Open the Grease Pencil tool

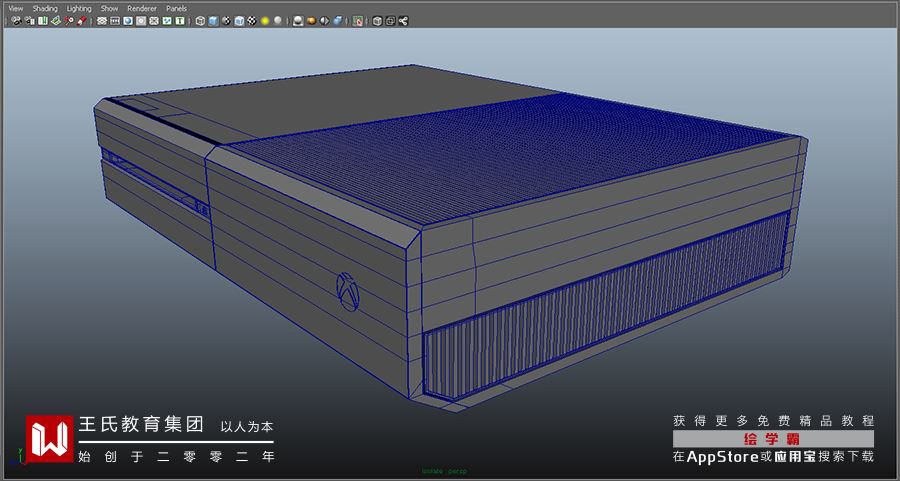[x=82, y=21]
